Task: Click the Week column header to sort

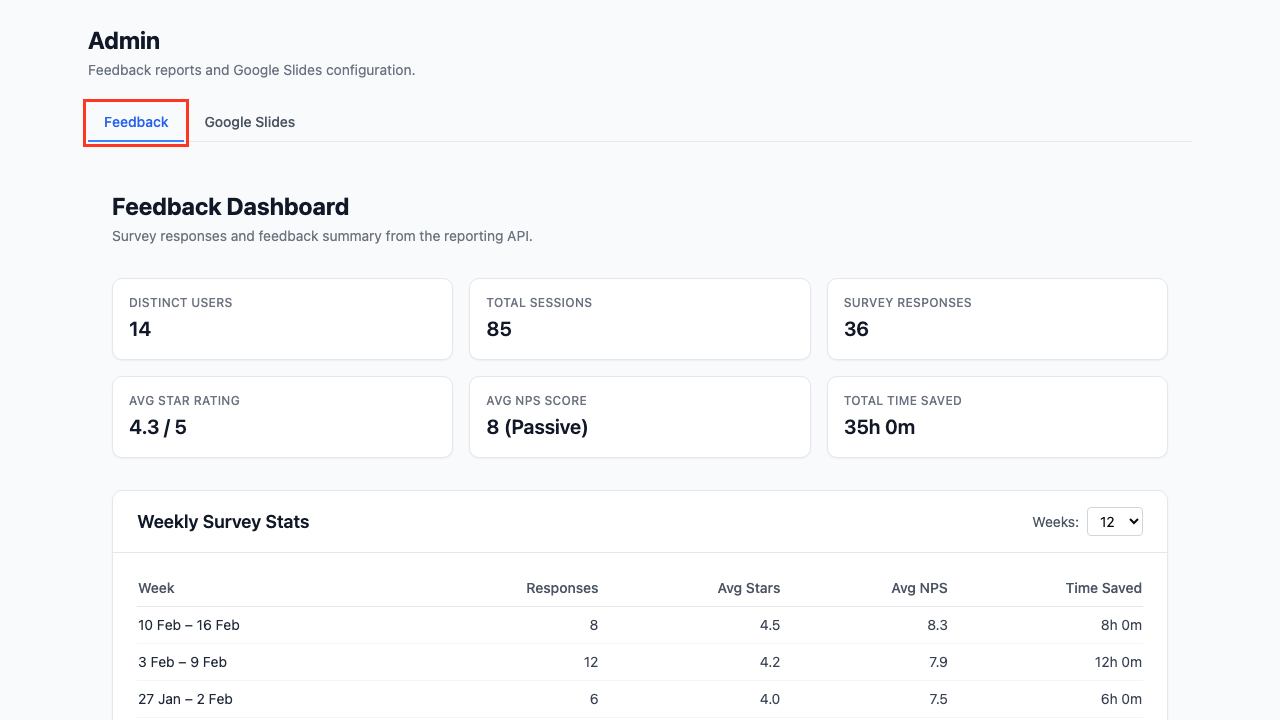Action: click(x=156, y=588)
